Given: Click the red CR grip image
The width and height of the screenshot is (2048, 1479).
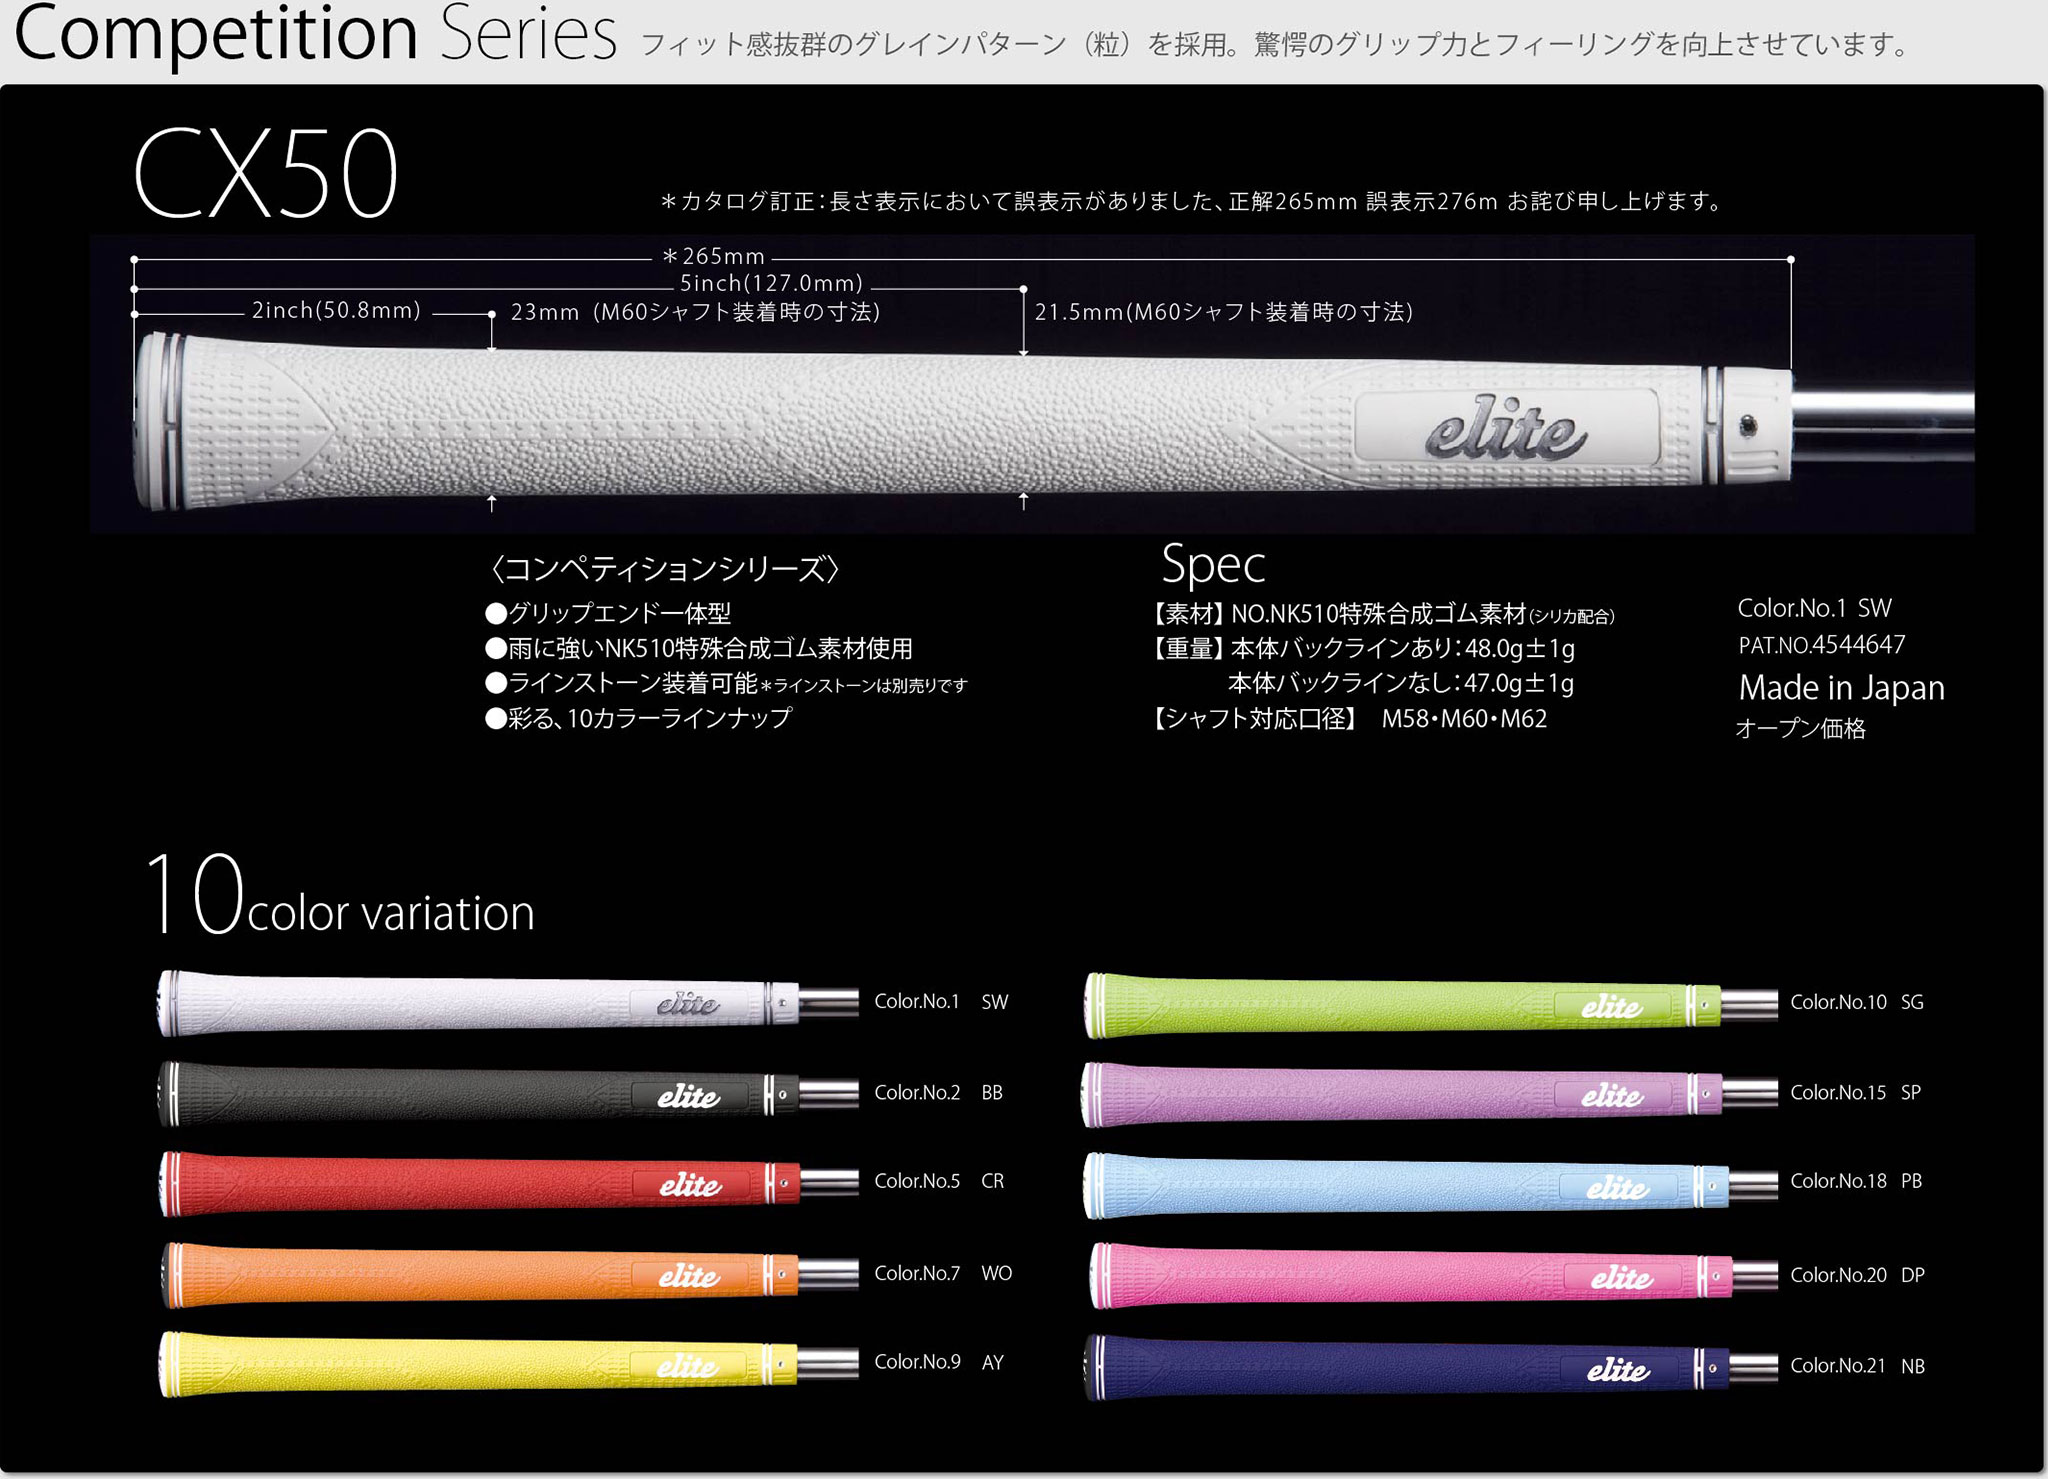Looking at the screenshot, I should coord(508,1183).
